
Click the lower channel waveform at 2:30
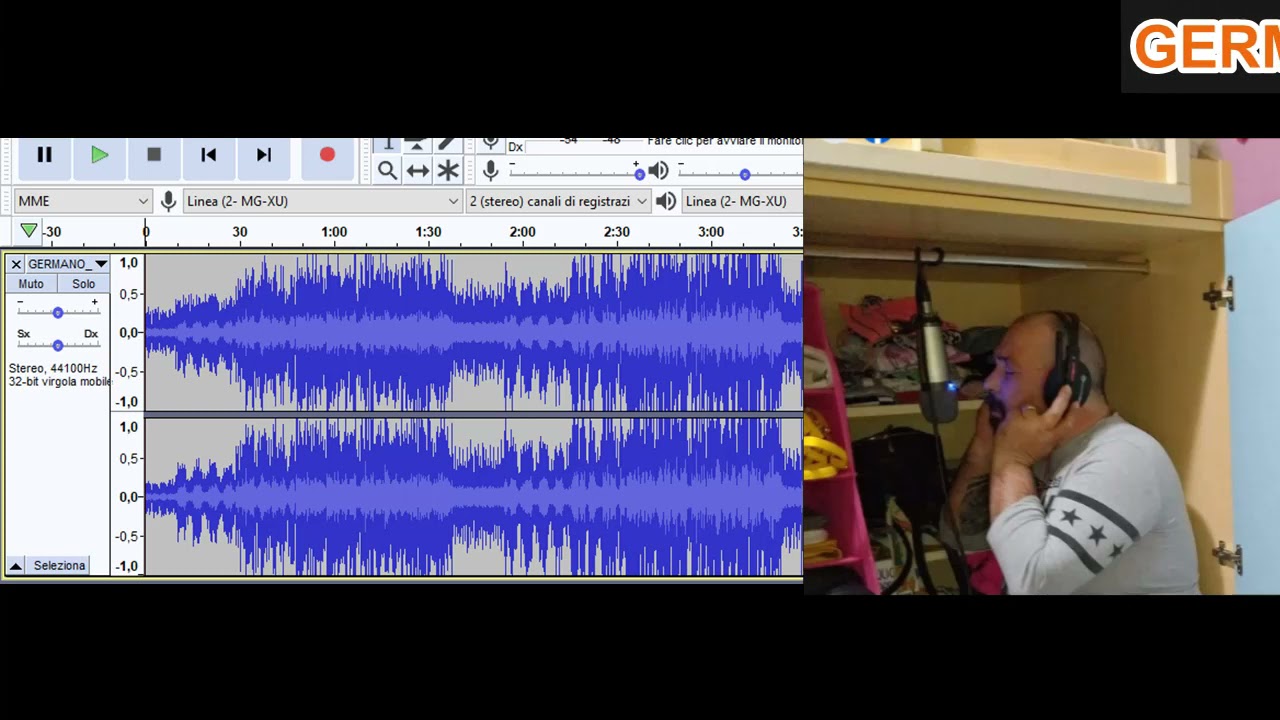tap(617, 497)
